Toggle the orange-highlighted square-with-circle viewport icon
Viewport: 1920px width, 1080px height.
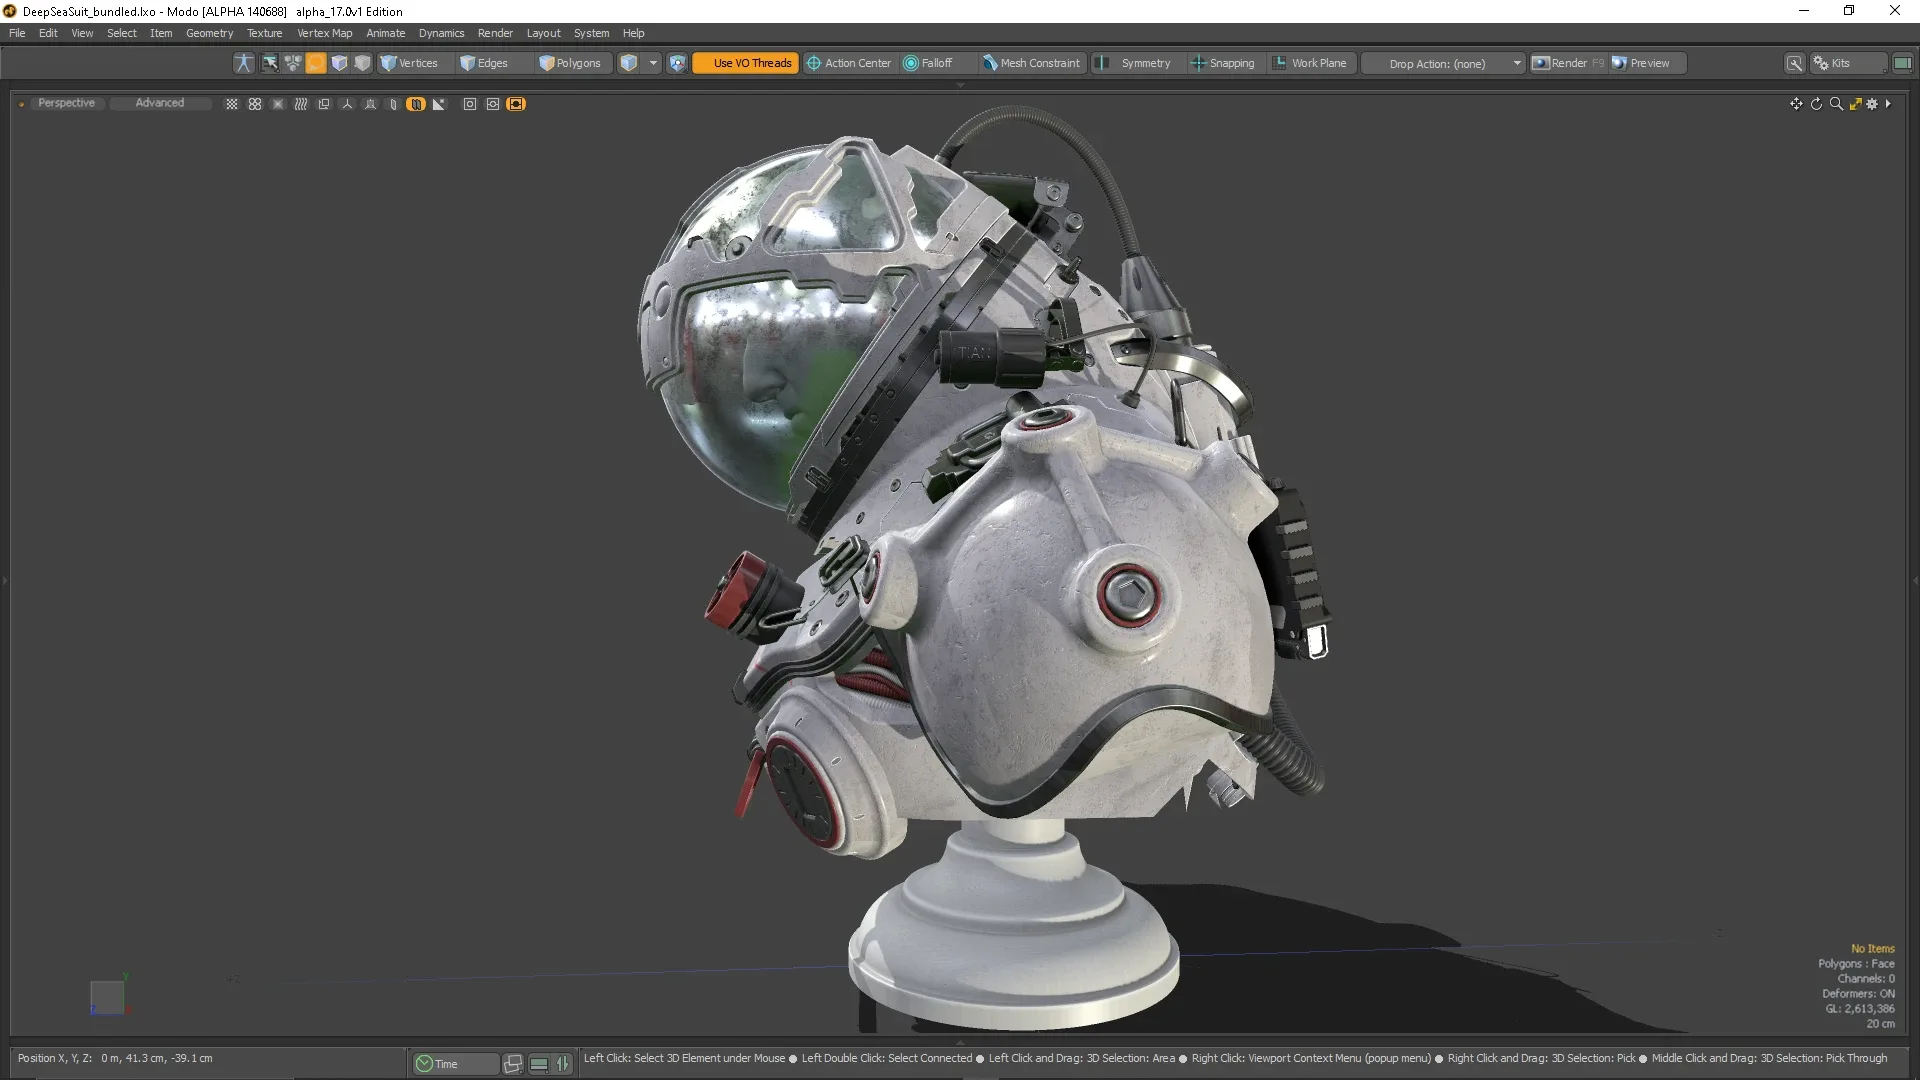[516, 104]
